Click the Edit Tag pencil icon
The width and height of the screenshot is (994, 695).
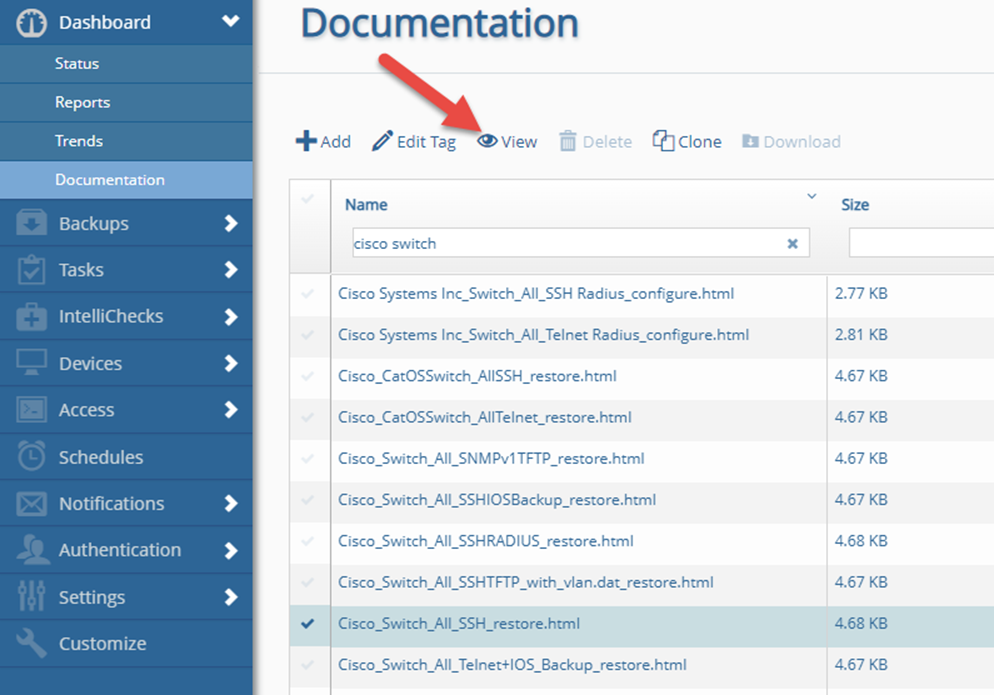[x=382, y=141]
